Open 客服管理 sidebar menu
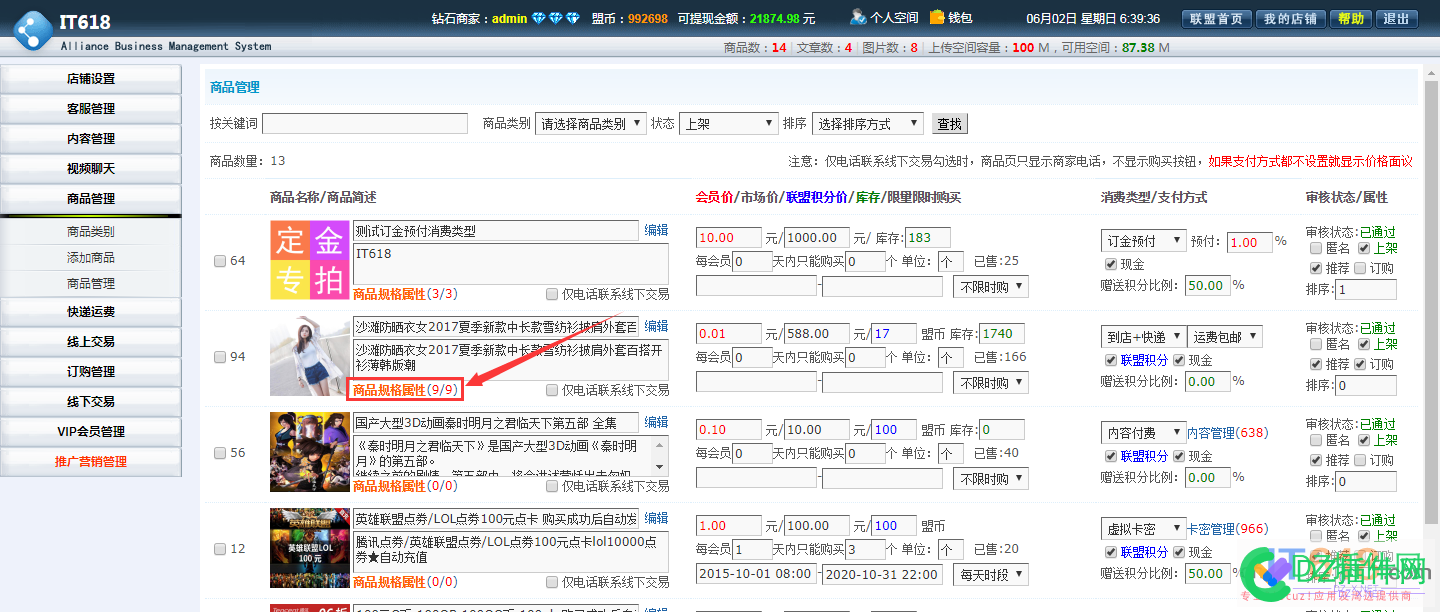Viewport: 1440px width, 612px height. click(x=91, y=109)
